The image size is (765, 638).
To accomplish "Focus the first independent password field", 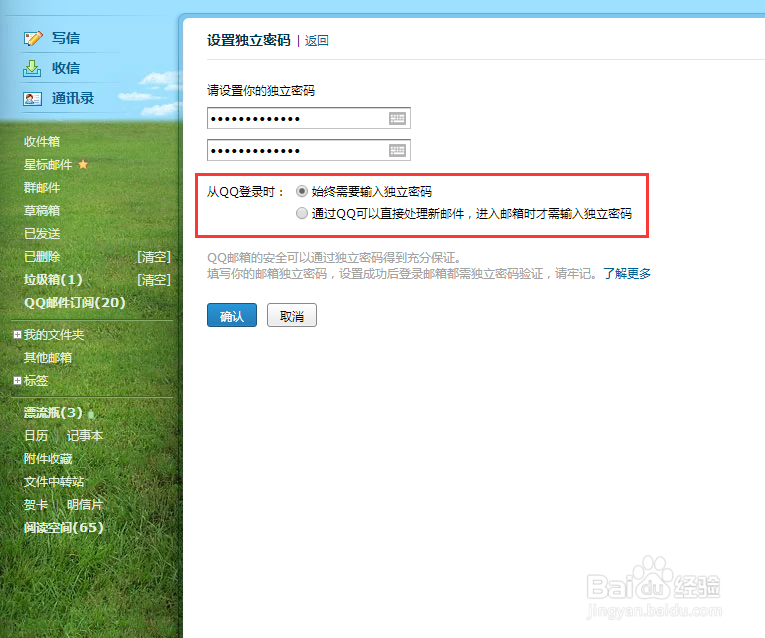I will 309,118.
